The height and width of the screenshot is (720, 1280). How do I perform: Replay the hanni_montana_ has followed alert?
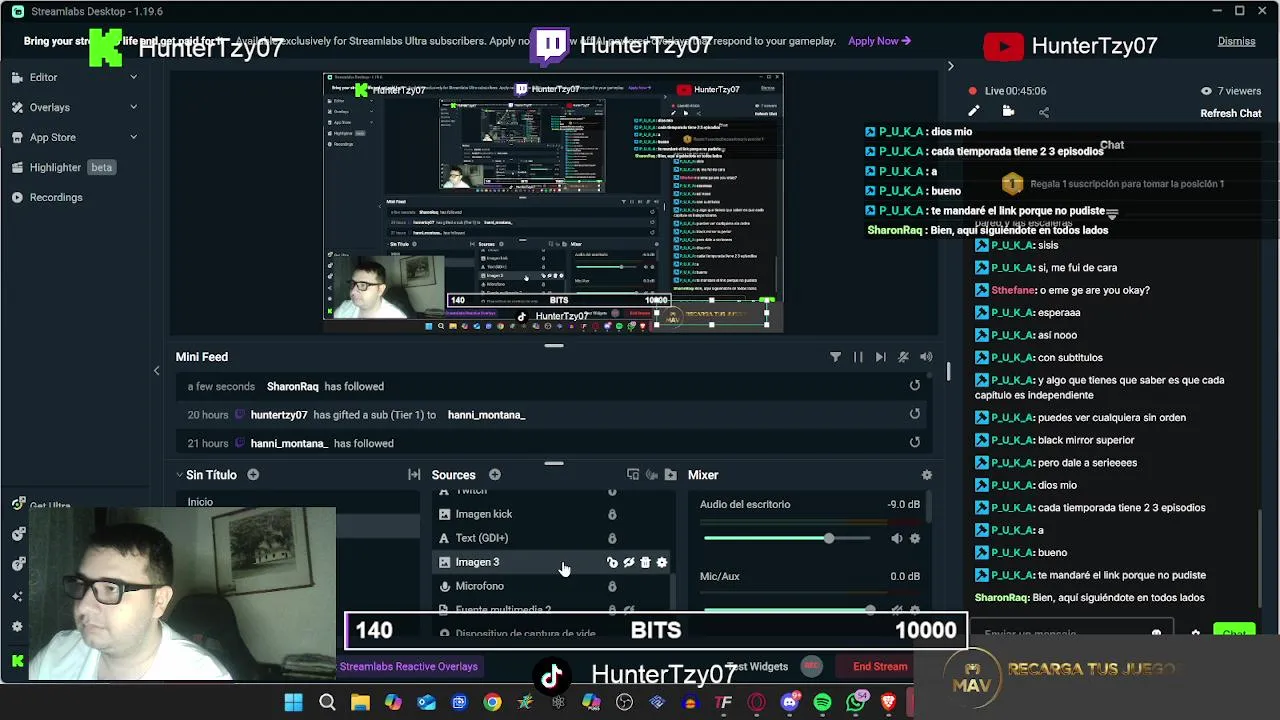[x=914, y=442]
